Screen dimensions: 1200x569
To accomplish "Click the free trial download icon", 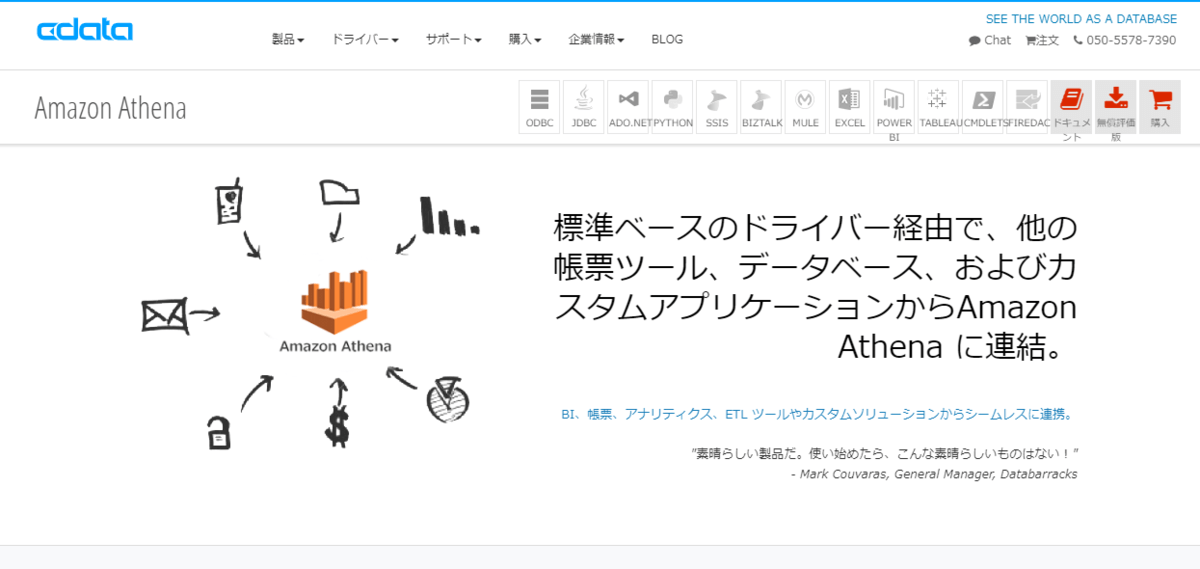I will pyautogui.click(x=1115, y=107).
